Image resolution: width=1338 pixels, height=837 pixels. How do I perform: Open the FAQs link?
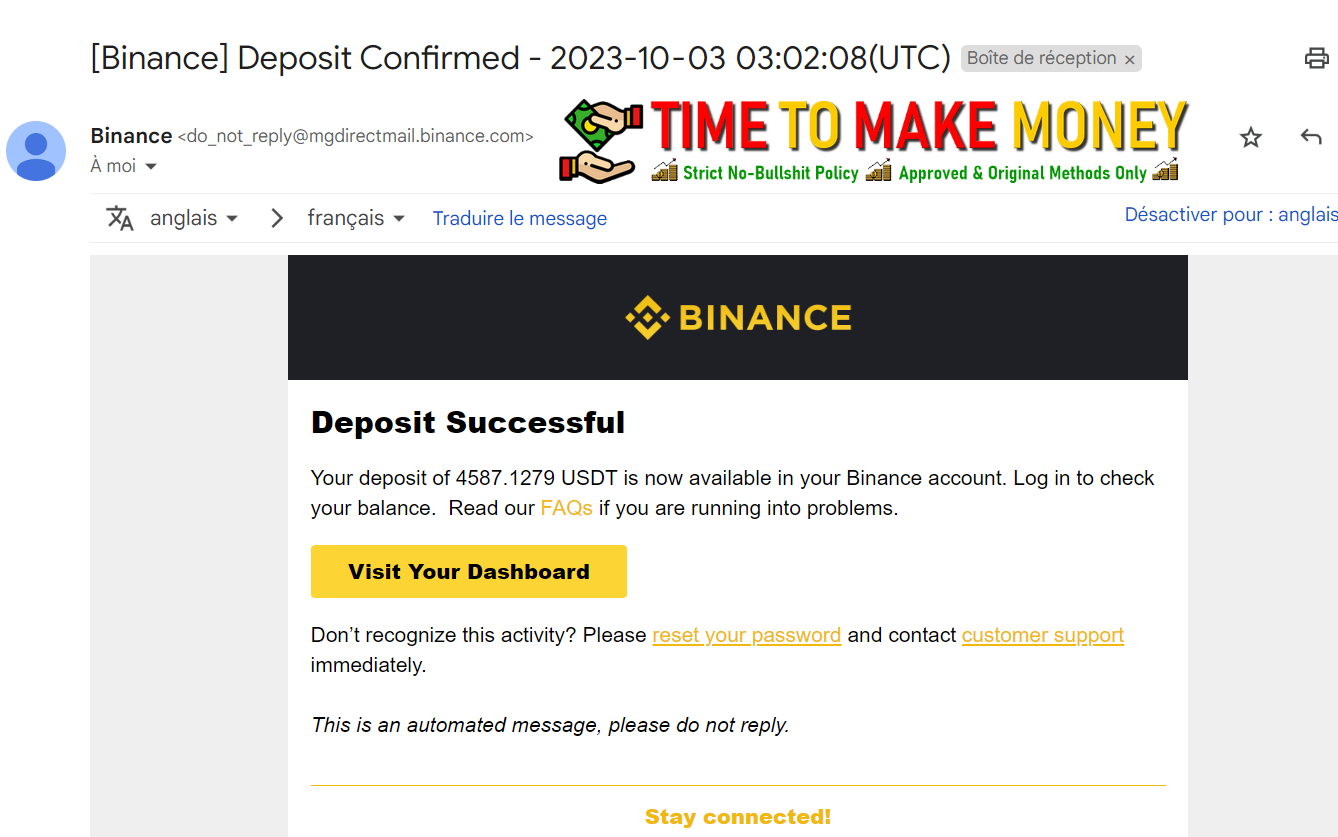click(x=567, y=508)
